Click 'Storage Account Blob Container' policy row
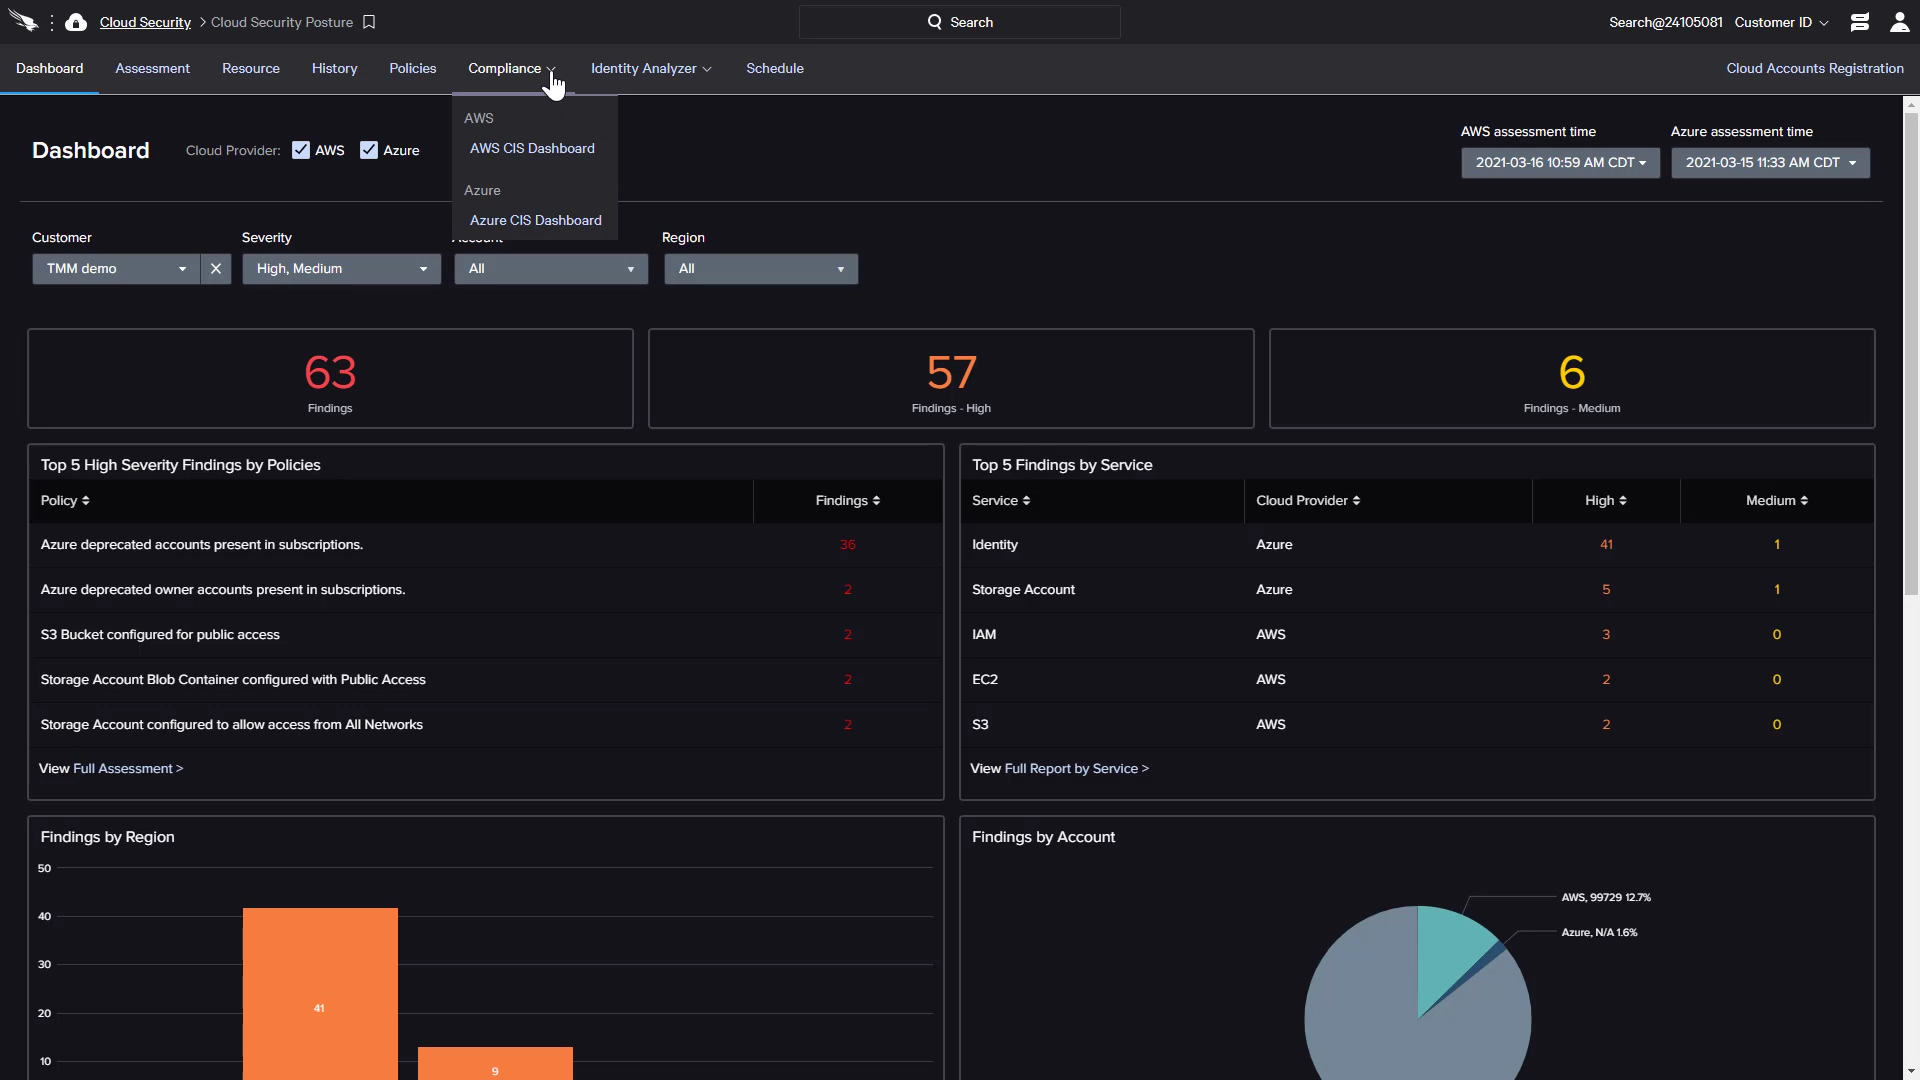Viewport: 1920px width, 1080px height. (x=486, y=680)
